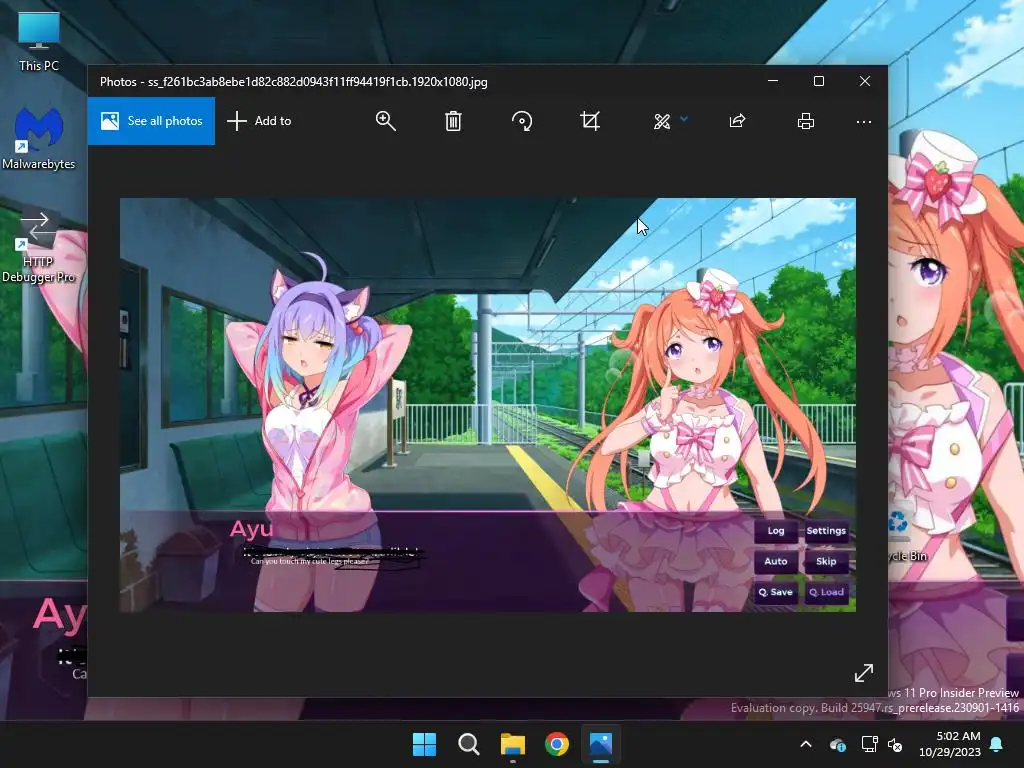The width and height of the screenshot is (1024, 768).
Task: Zoom in with the magnifier icon
Action: pos(385,121)
